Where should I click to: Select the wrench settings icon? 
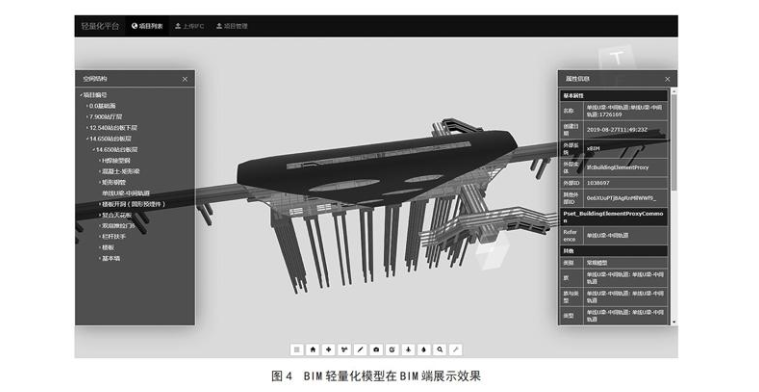click(x=455, y=349)
